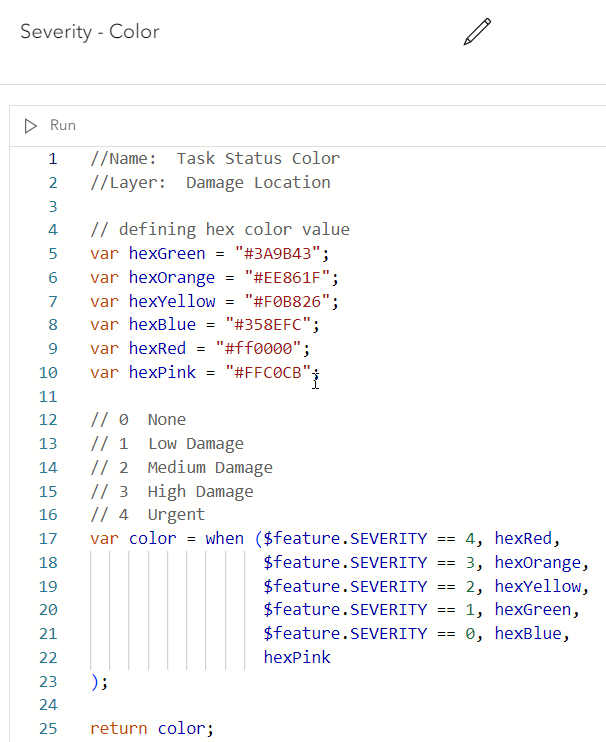Click the comment '// 2 Medium Damage'
Viewport: 606px width, 742px height.
pos(181,468)
